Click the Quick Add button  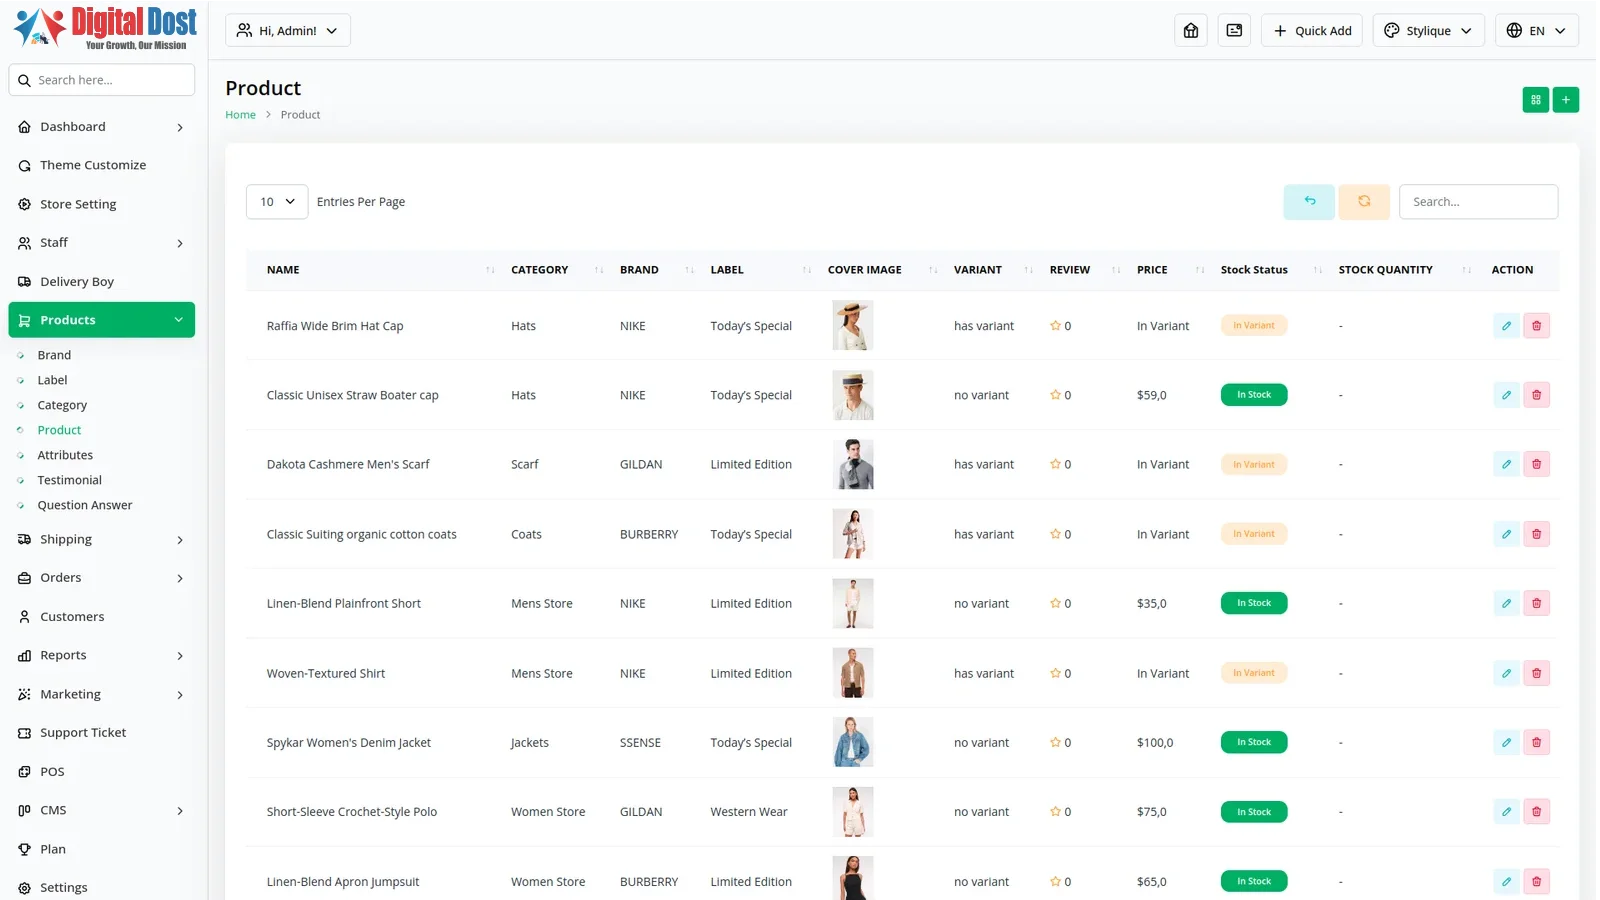(x=1311, y=31)
